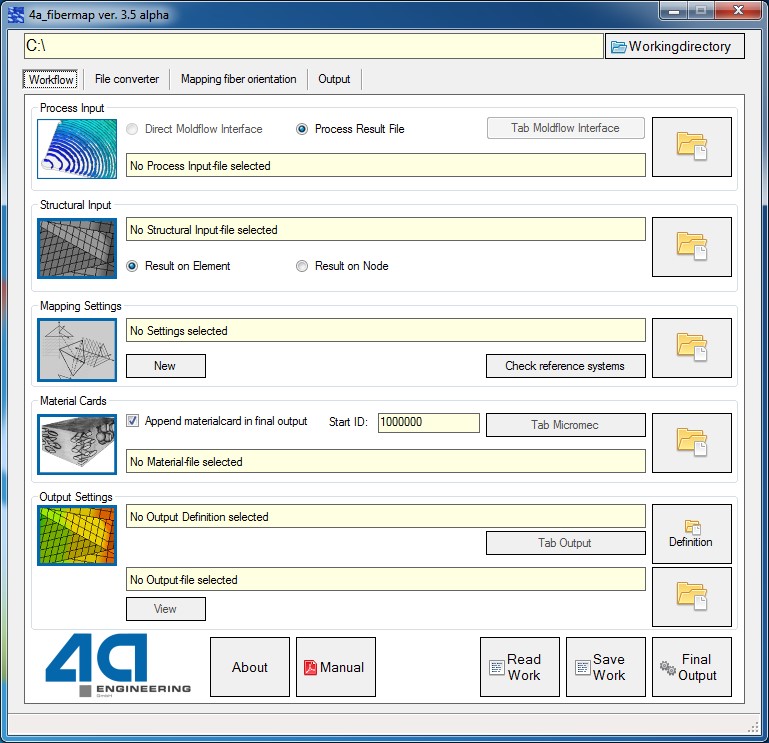This screenshot has height=743, width=769.
Task: Browse for a Mapping Settings file
Action: coord(691,347)
